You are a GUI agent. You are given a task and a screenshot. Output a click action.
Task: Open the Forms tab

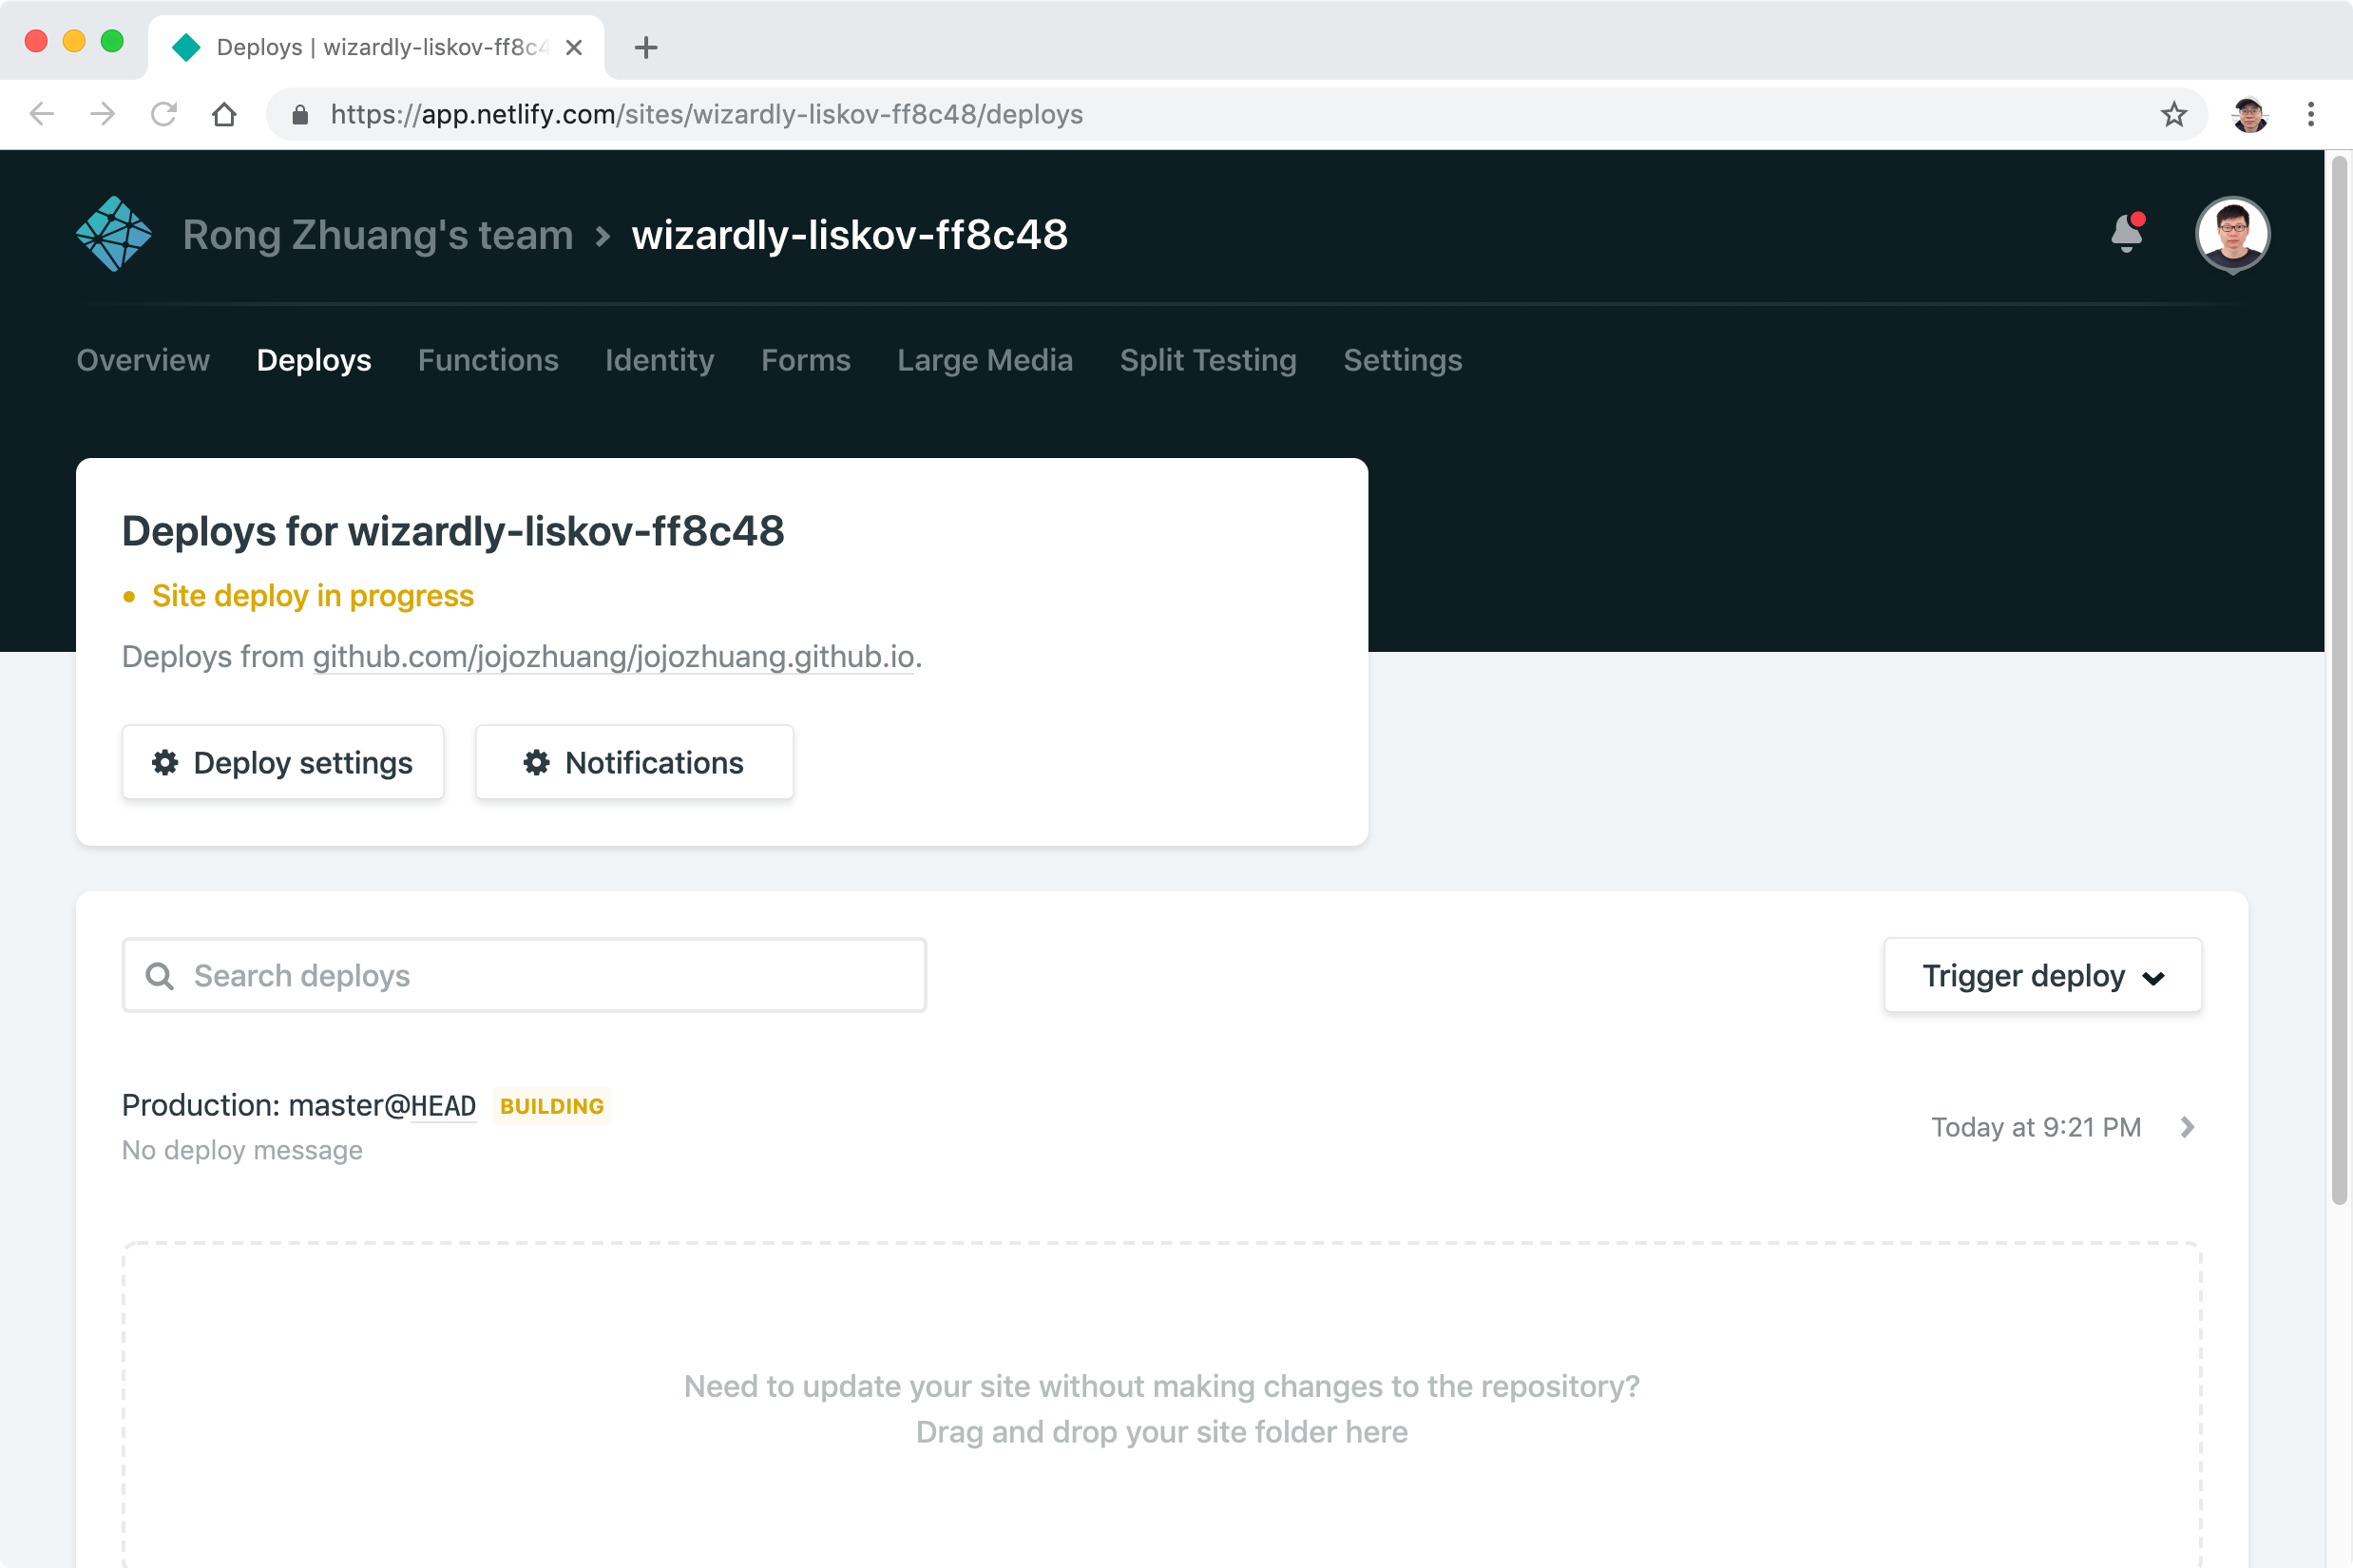(x=806, y=360)
